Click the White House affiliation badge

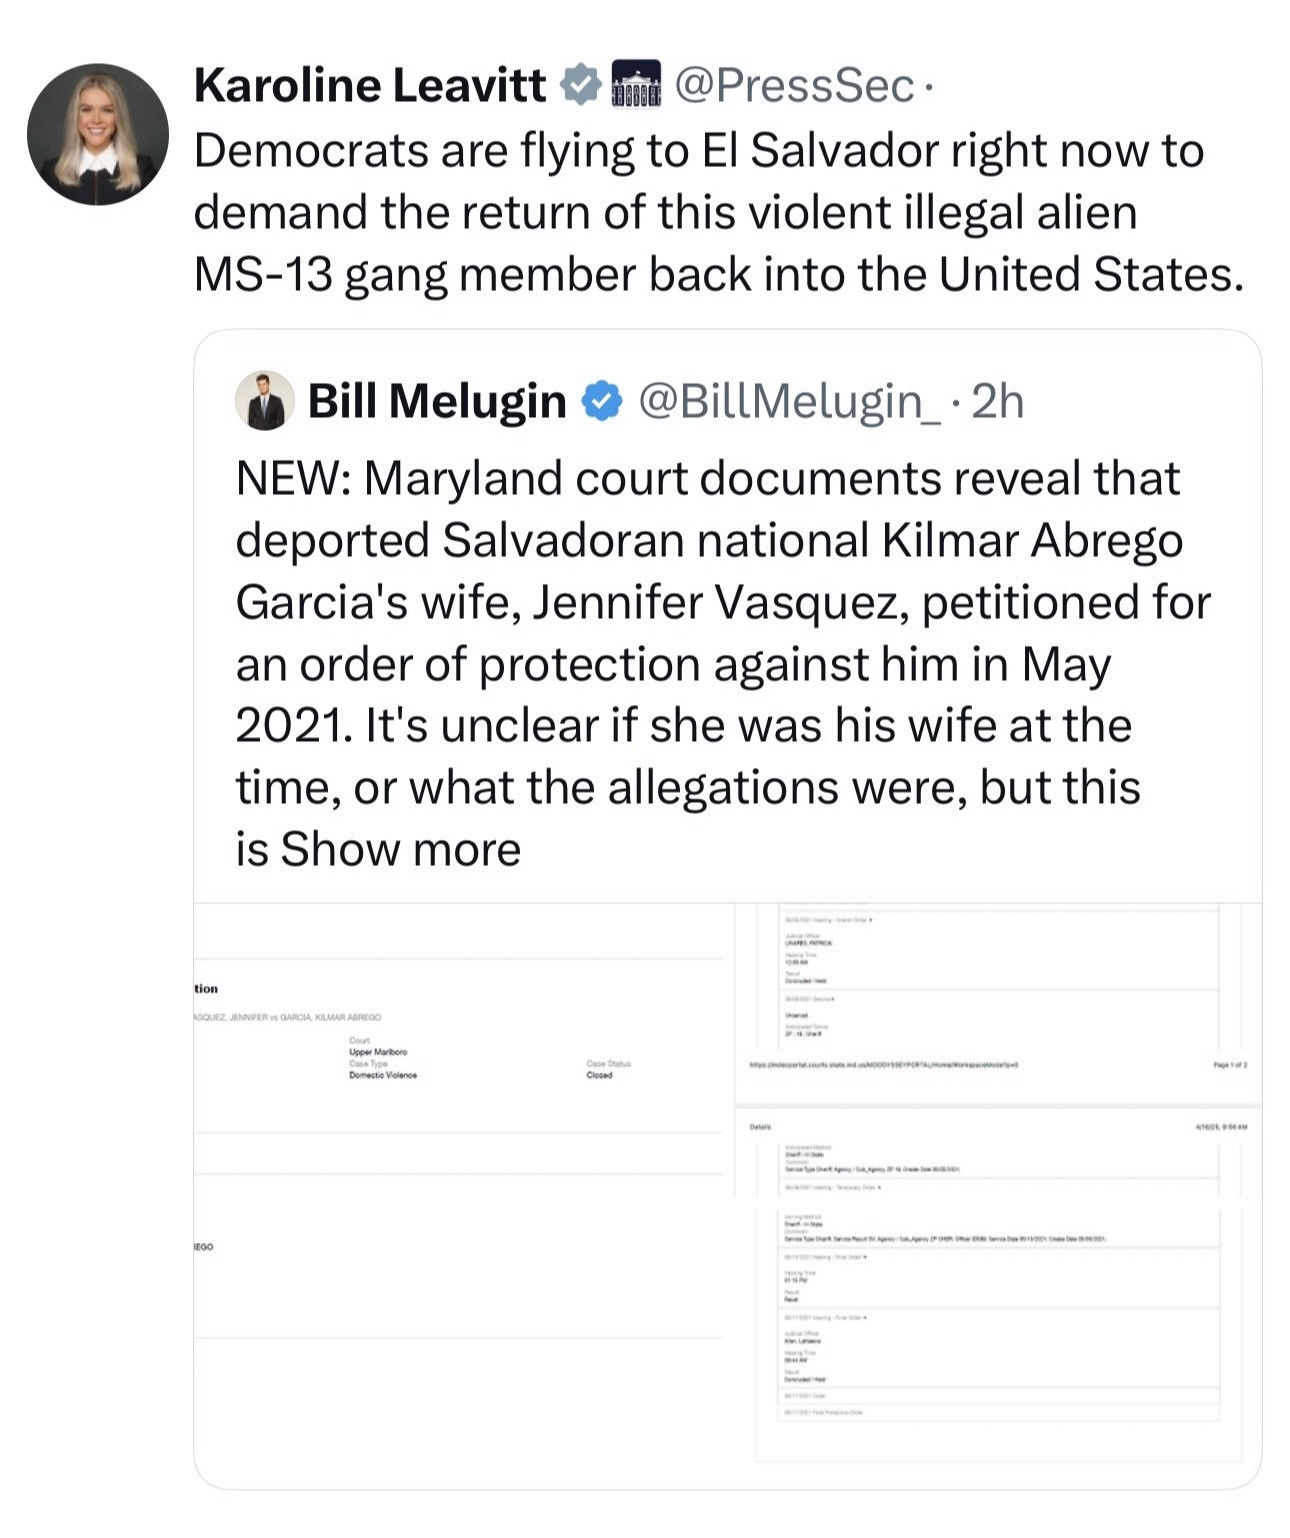pos(634,85)
